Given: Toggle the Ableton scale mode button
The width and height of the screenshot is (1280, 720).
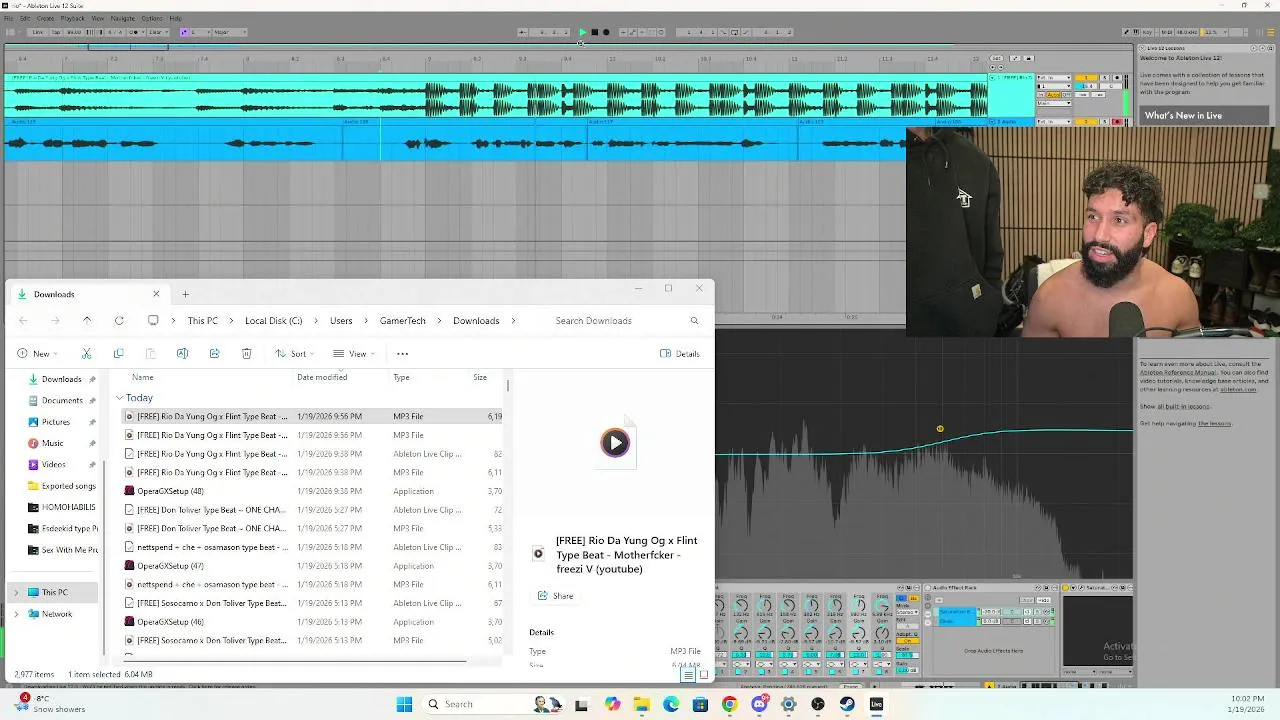Looking at the screenshot, I should [184, 32].
